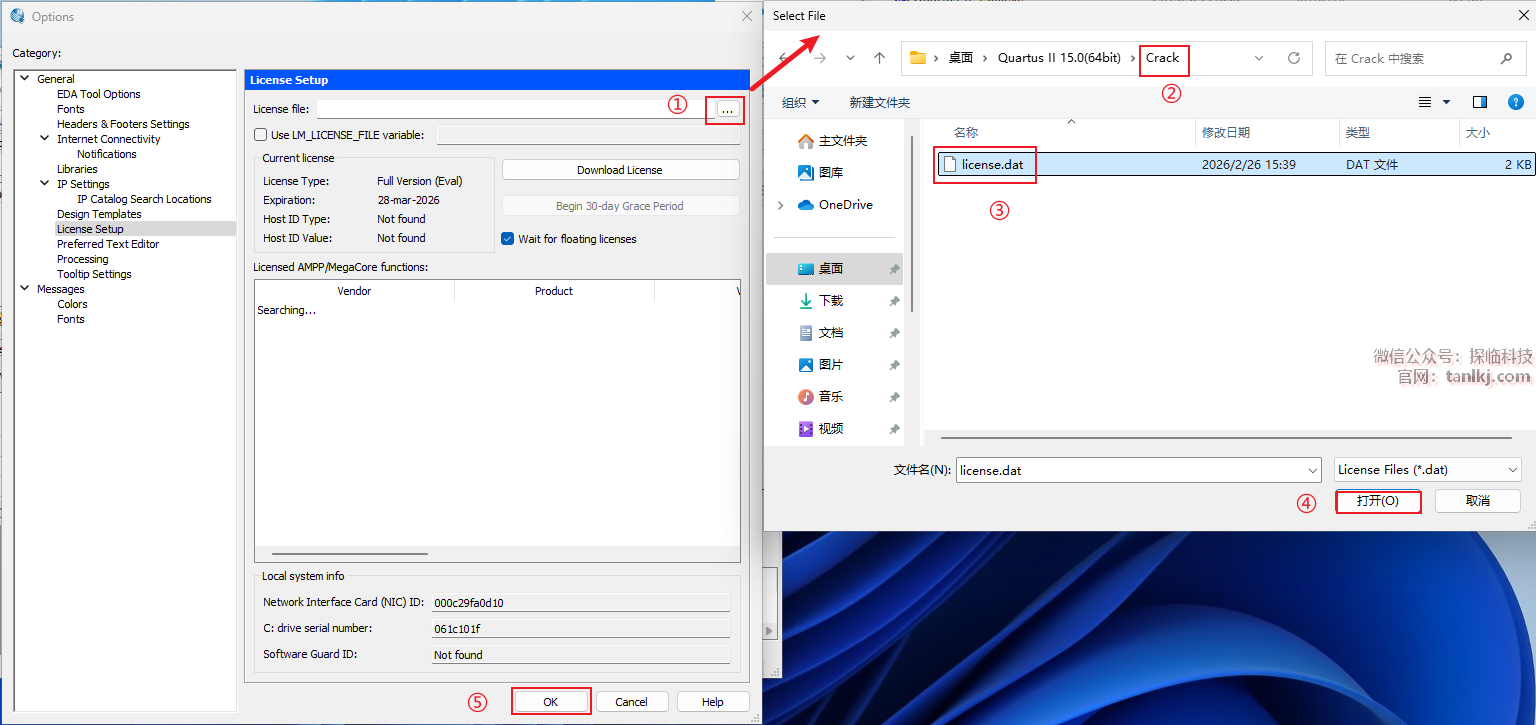Select Notifications tree item
Viewport: 1536px width, 725px height.
coord(107,154)
